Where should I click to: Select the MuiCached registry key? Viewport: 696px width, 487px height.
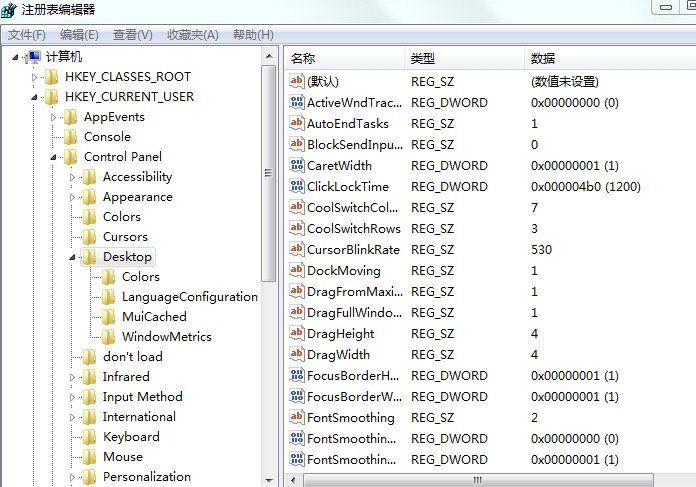coord(154,317)
